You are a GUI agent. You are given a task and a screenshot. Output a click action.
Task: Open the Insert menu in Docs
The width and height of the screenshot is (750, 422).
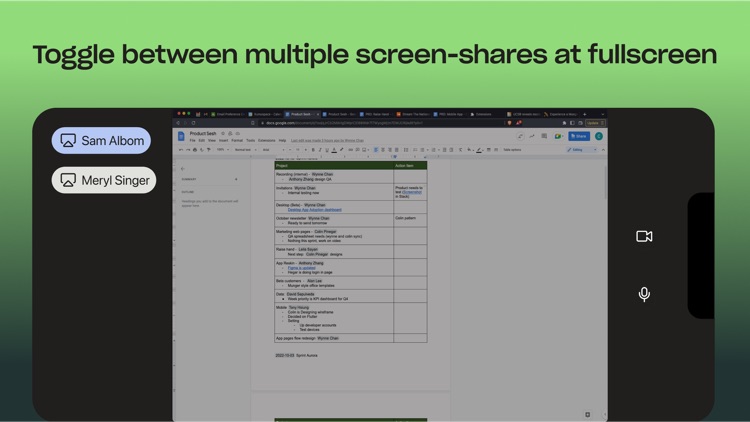pyautogui.click(x=223, y=141)
